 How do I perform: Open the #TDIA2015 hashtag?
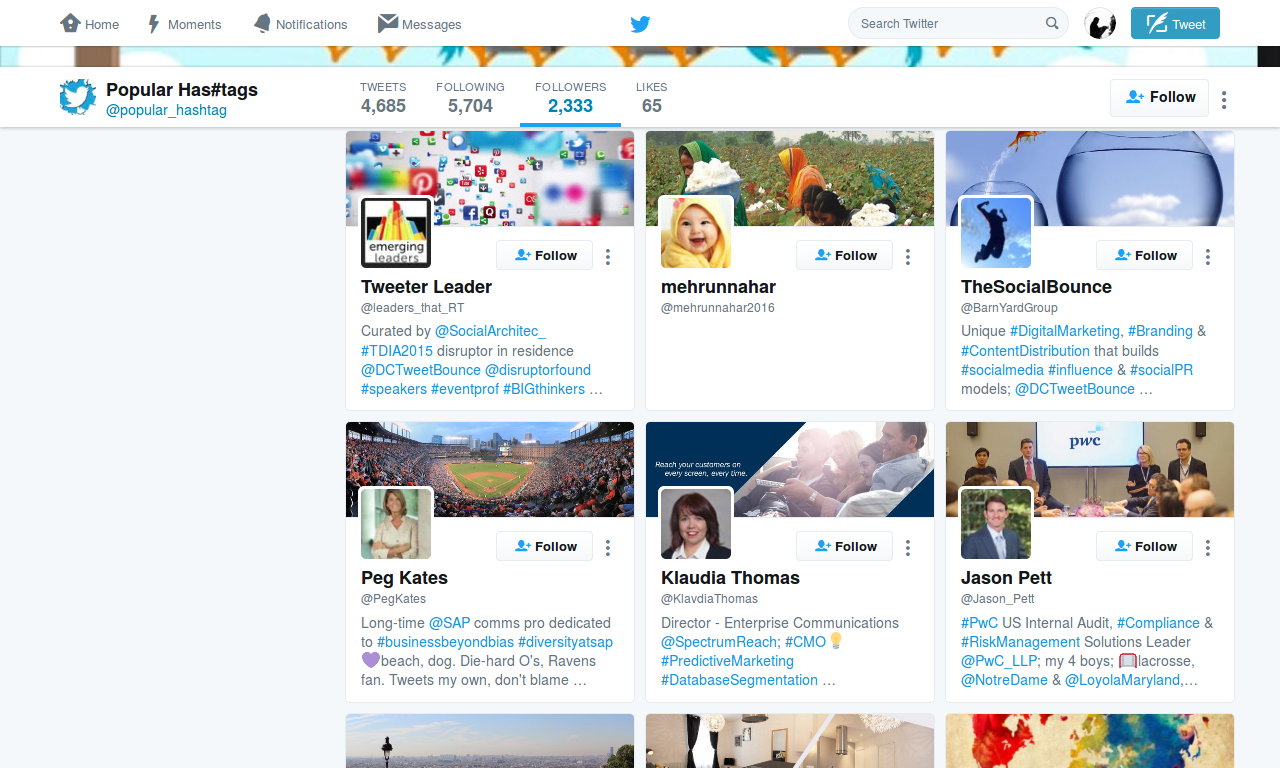click(x=397, y=351)
